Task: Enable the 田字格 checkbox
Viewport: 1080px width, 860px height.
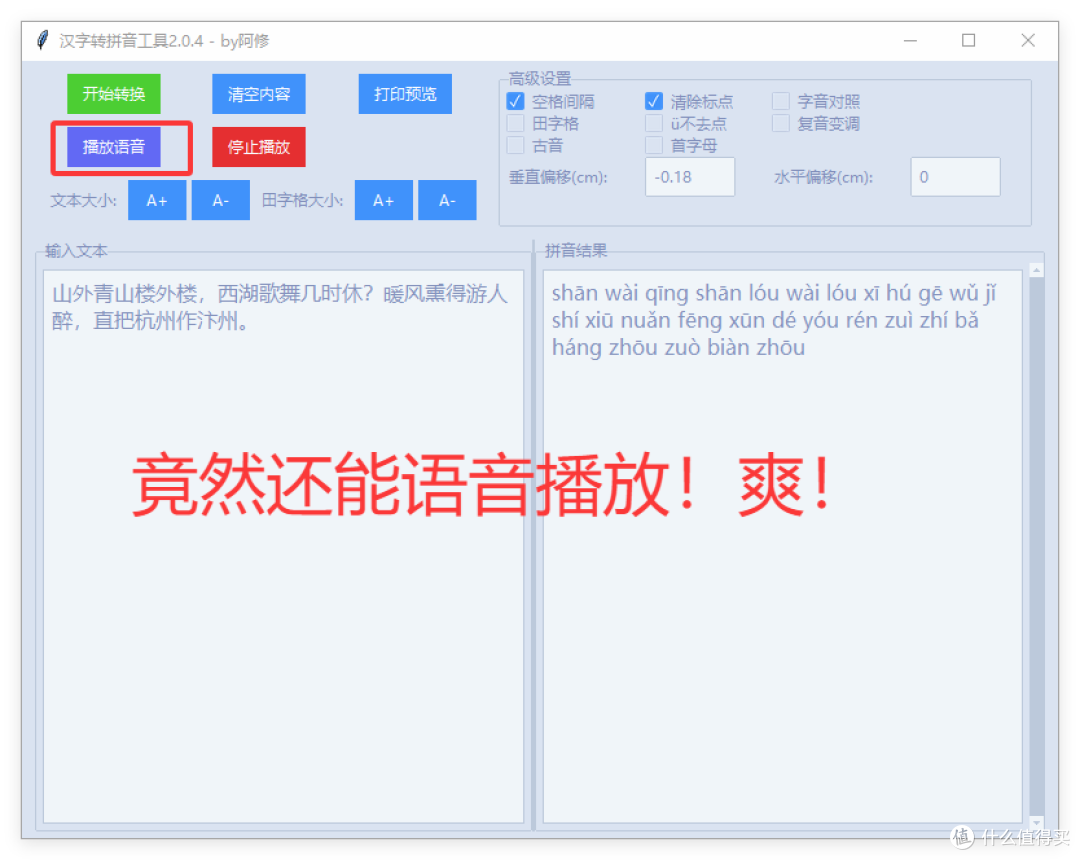Action: [515, 124]
